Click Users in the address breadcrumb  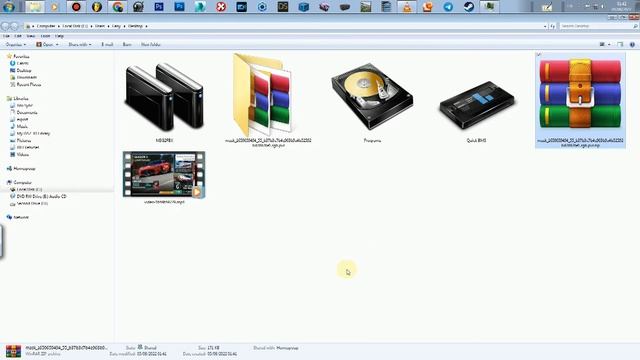[x=100, y=26]
